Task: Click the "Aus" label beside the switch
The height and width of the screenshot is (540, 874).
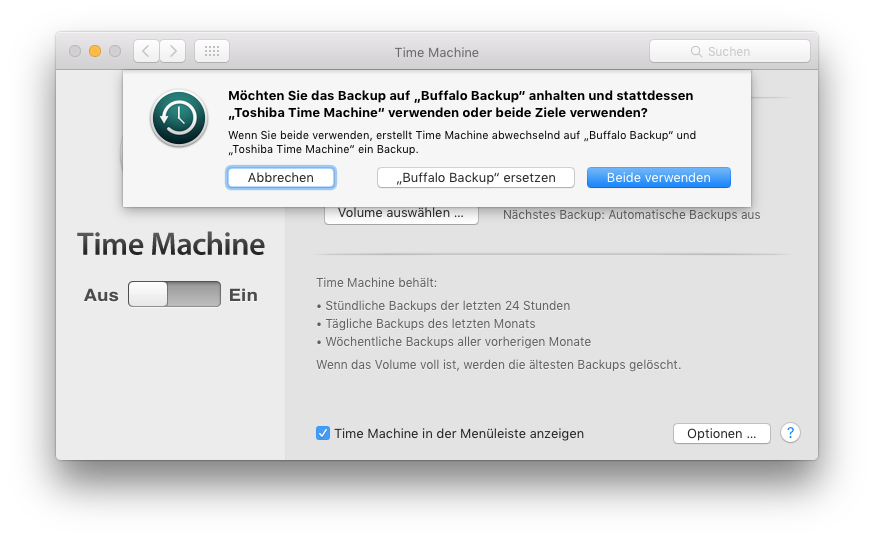Action: [101, 295]
